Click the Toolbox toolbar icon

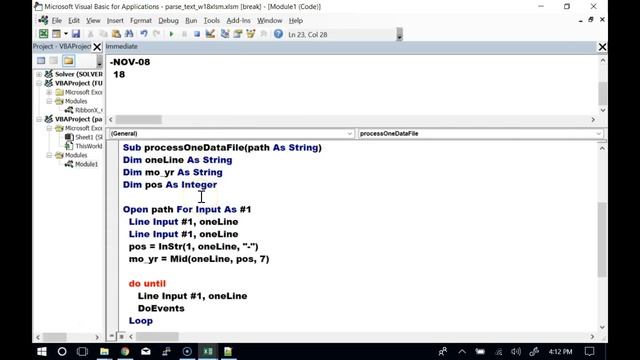click(x=264, y=34)
